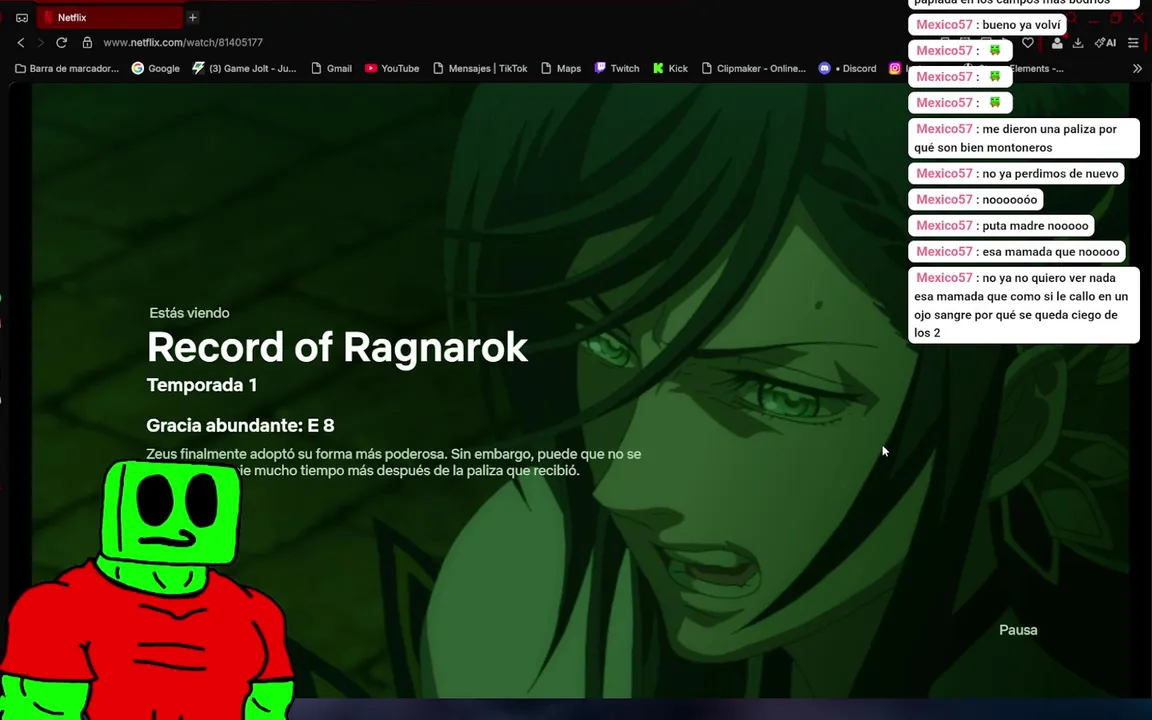The height and width of the screenshot is (720, 1152).
Task: Open the Game Jolt bookmark
Action: click(244, 68)
